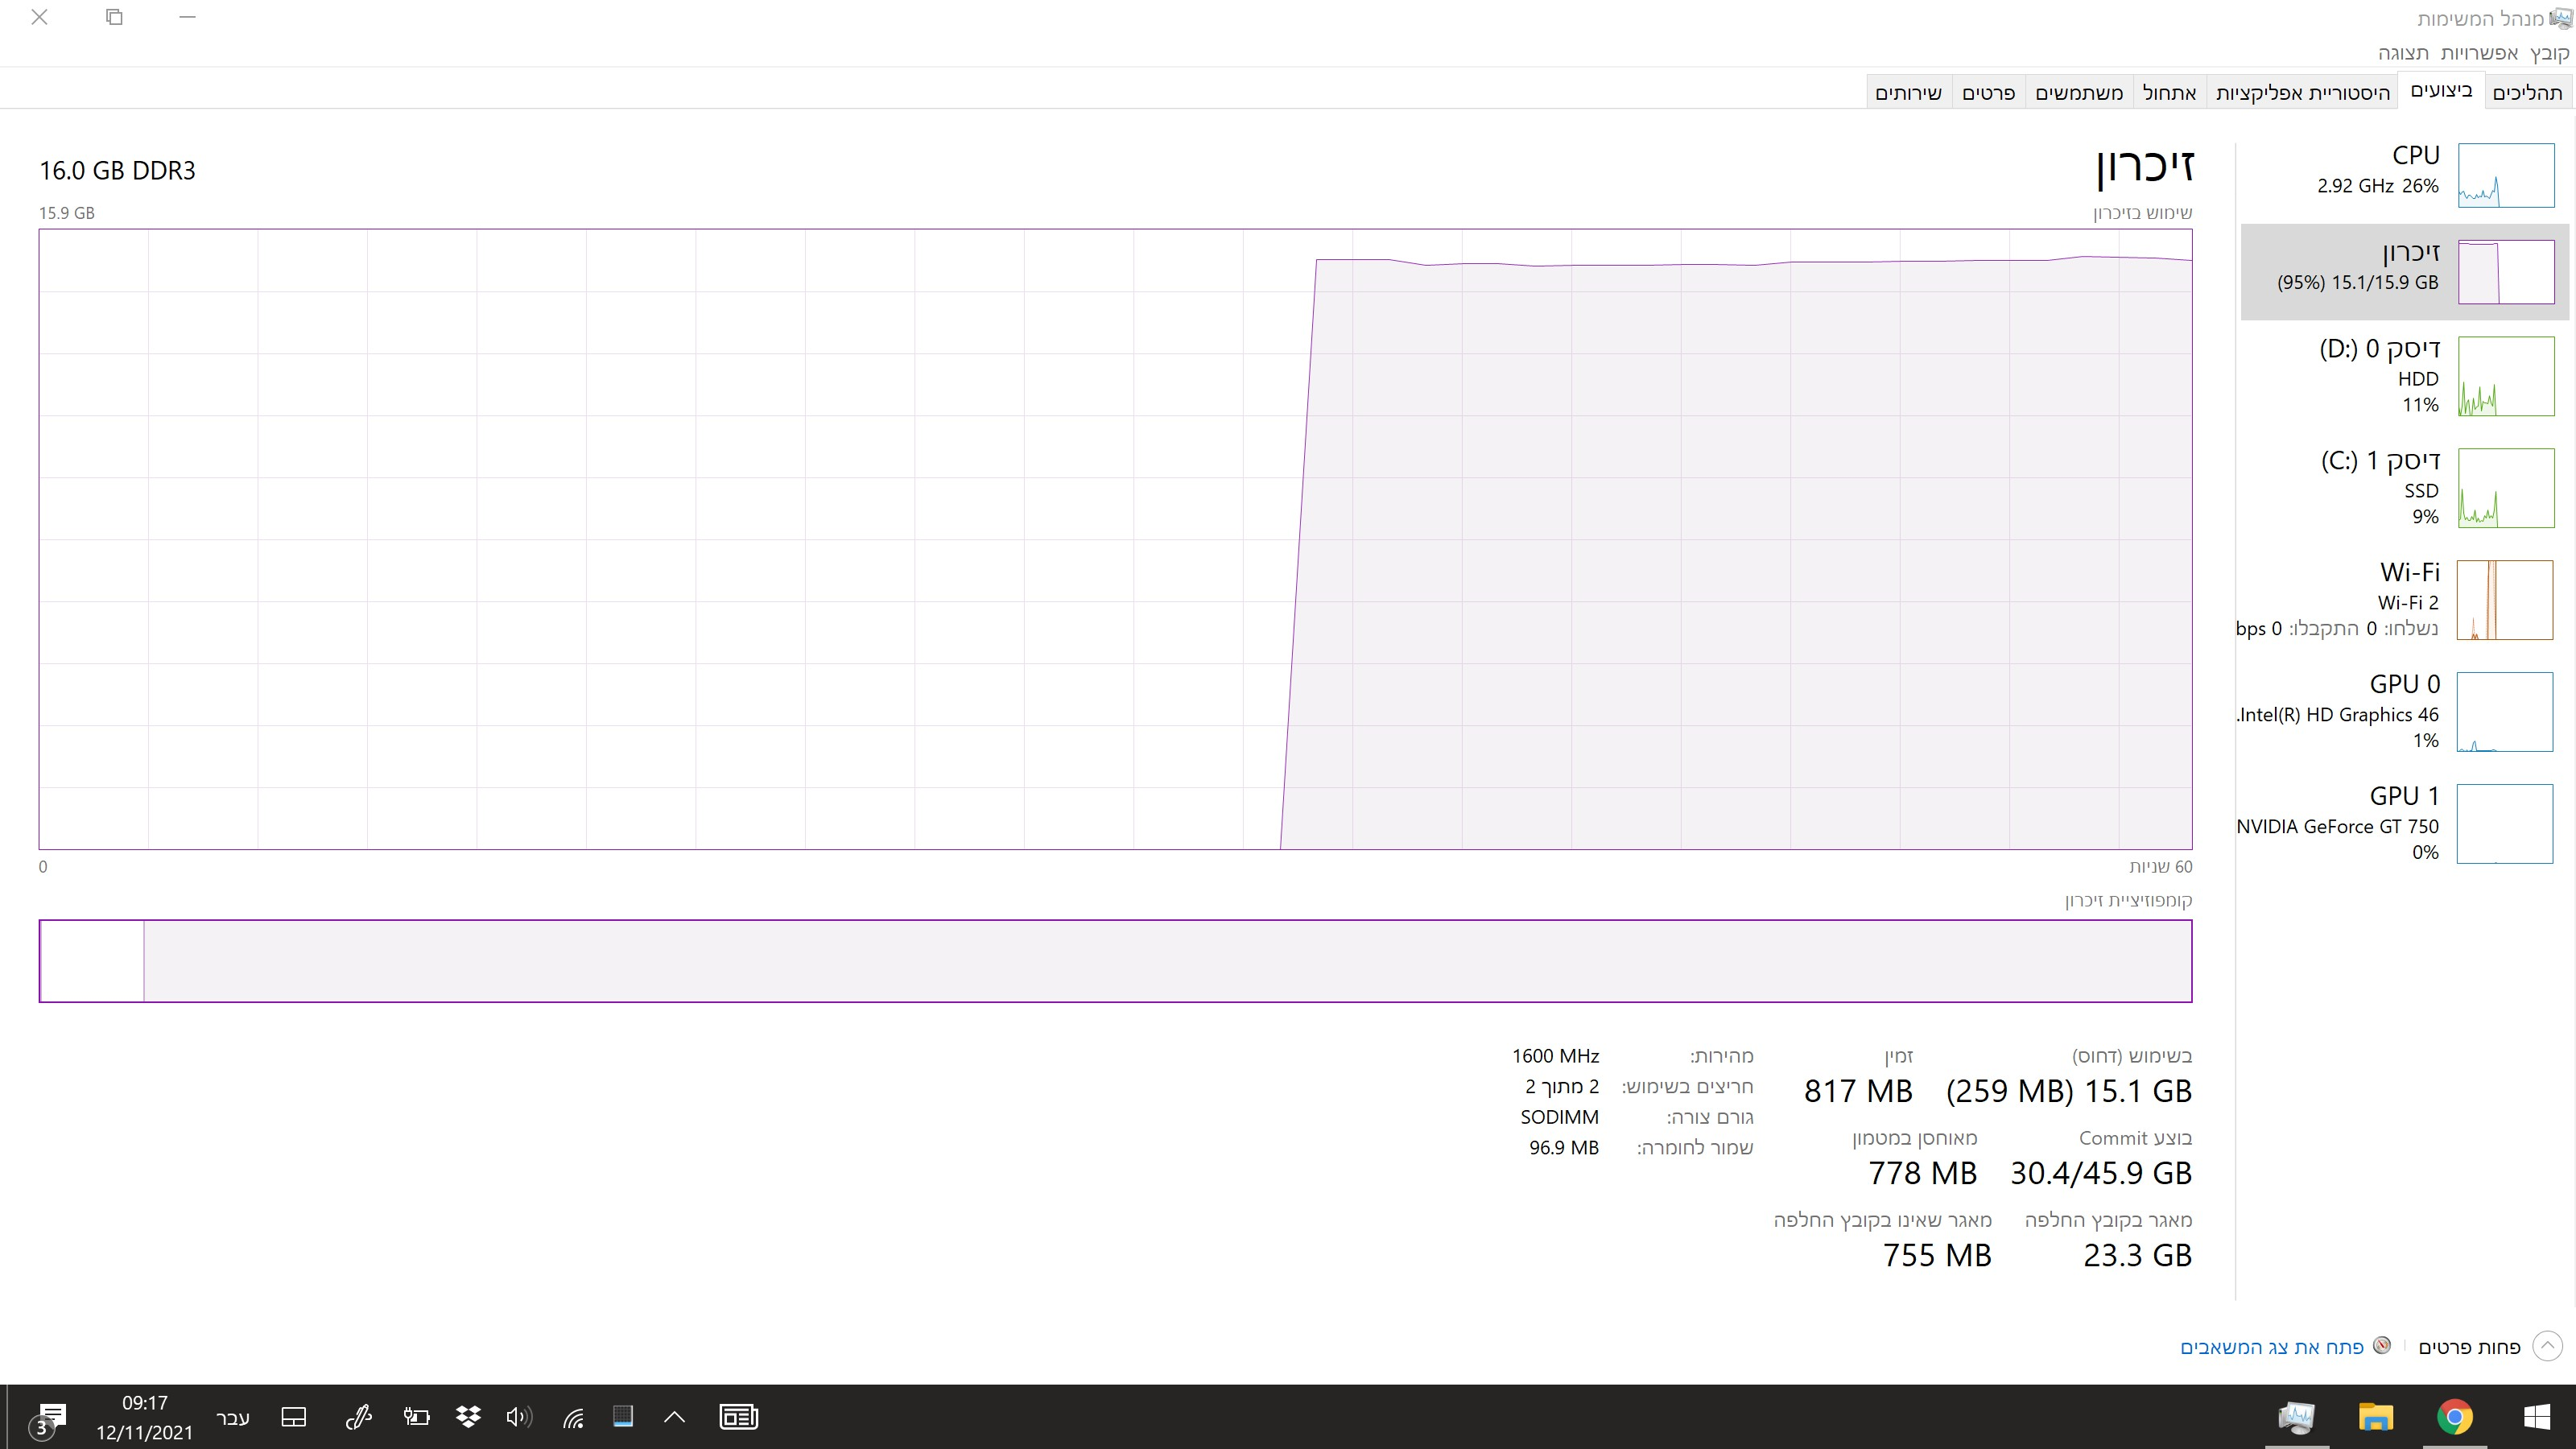Open the היסטוריית אפליקציות tab

tap(2302, 93)
